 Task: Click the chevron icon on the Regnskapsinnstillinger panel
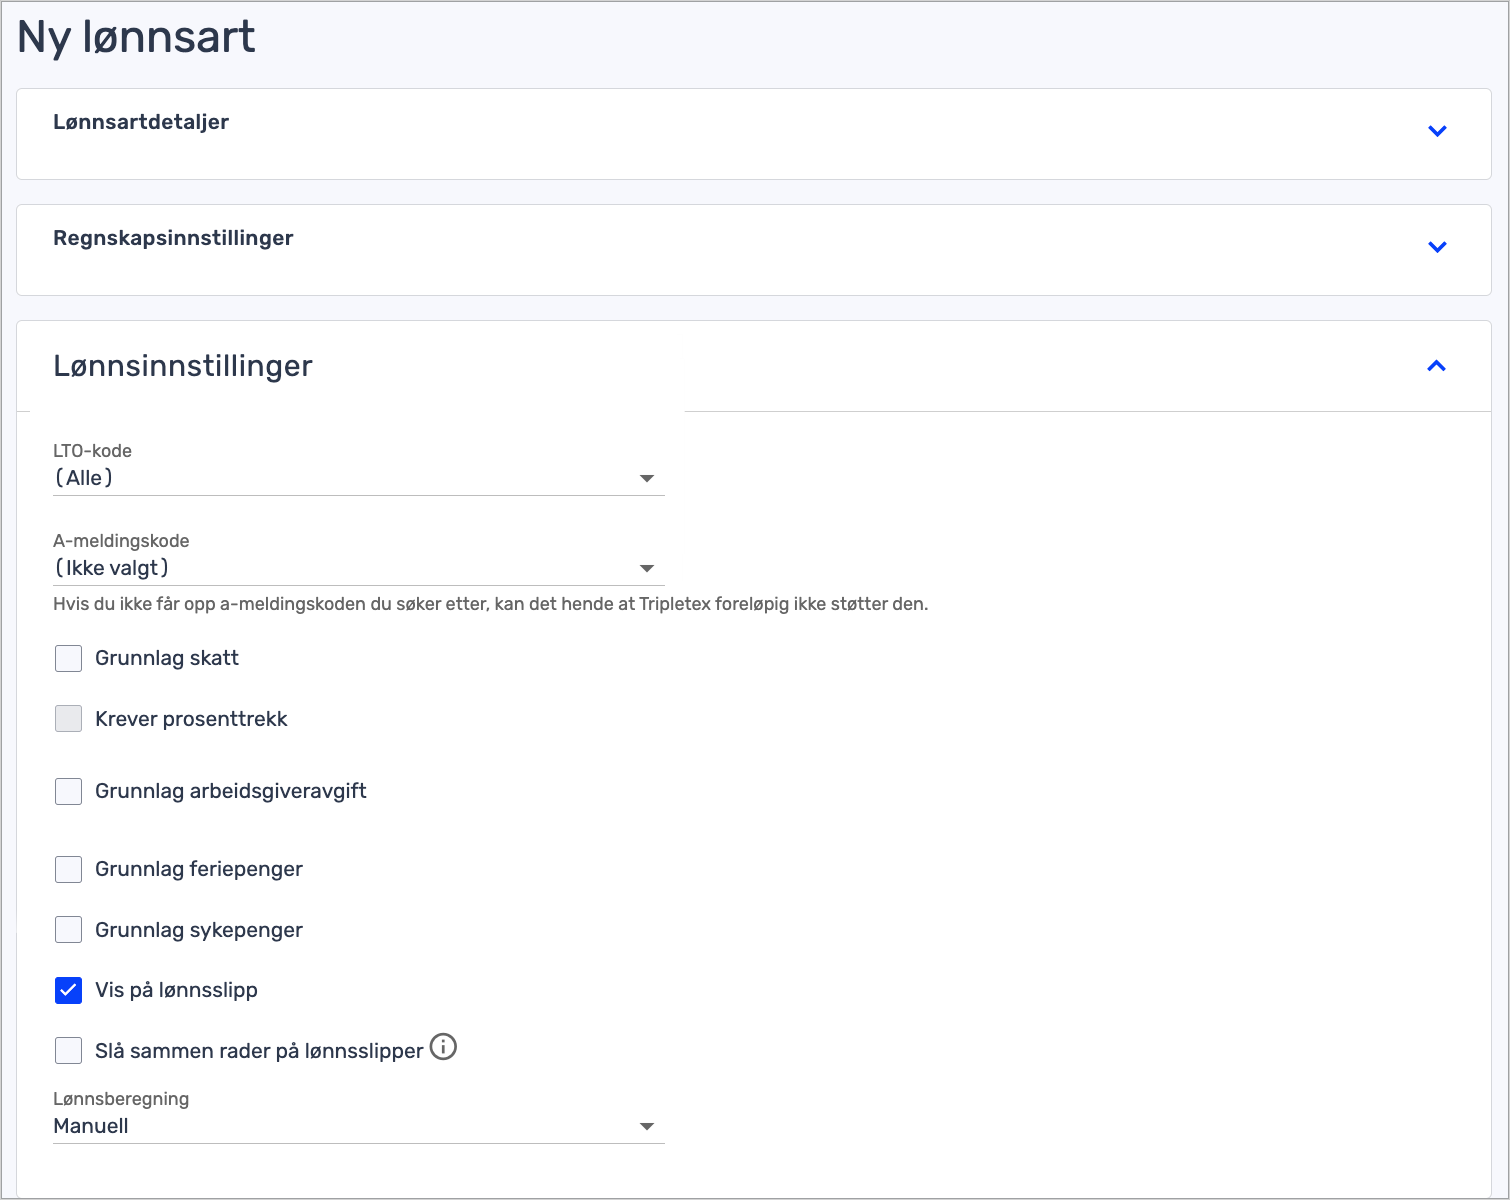pos(1437,247)
